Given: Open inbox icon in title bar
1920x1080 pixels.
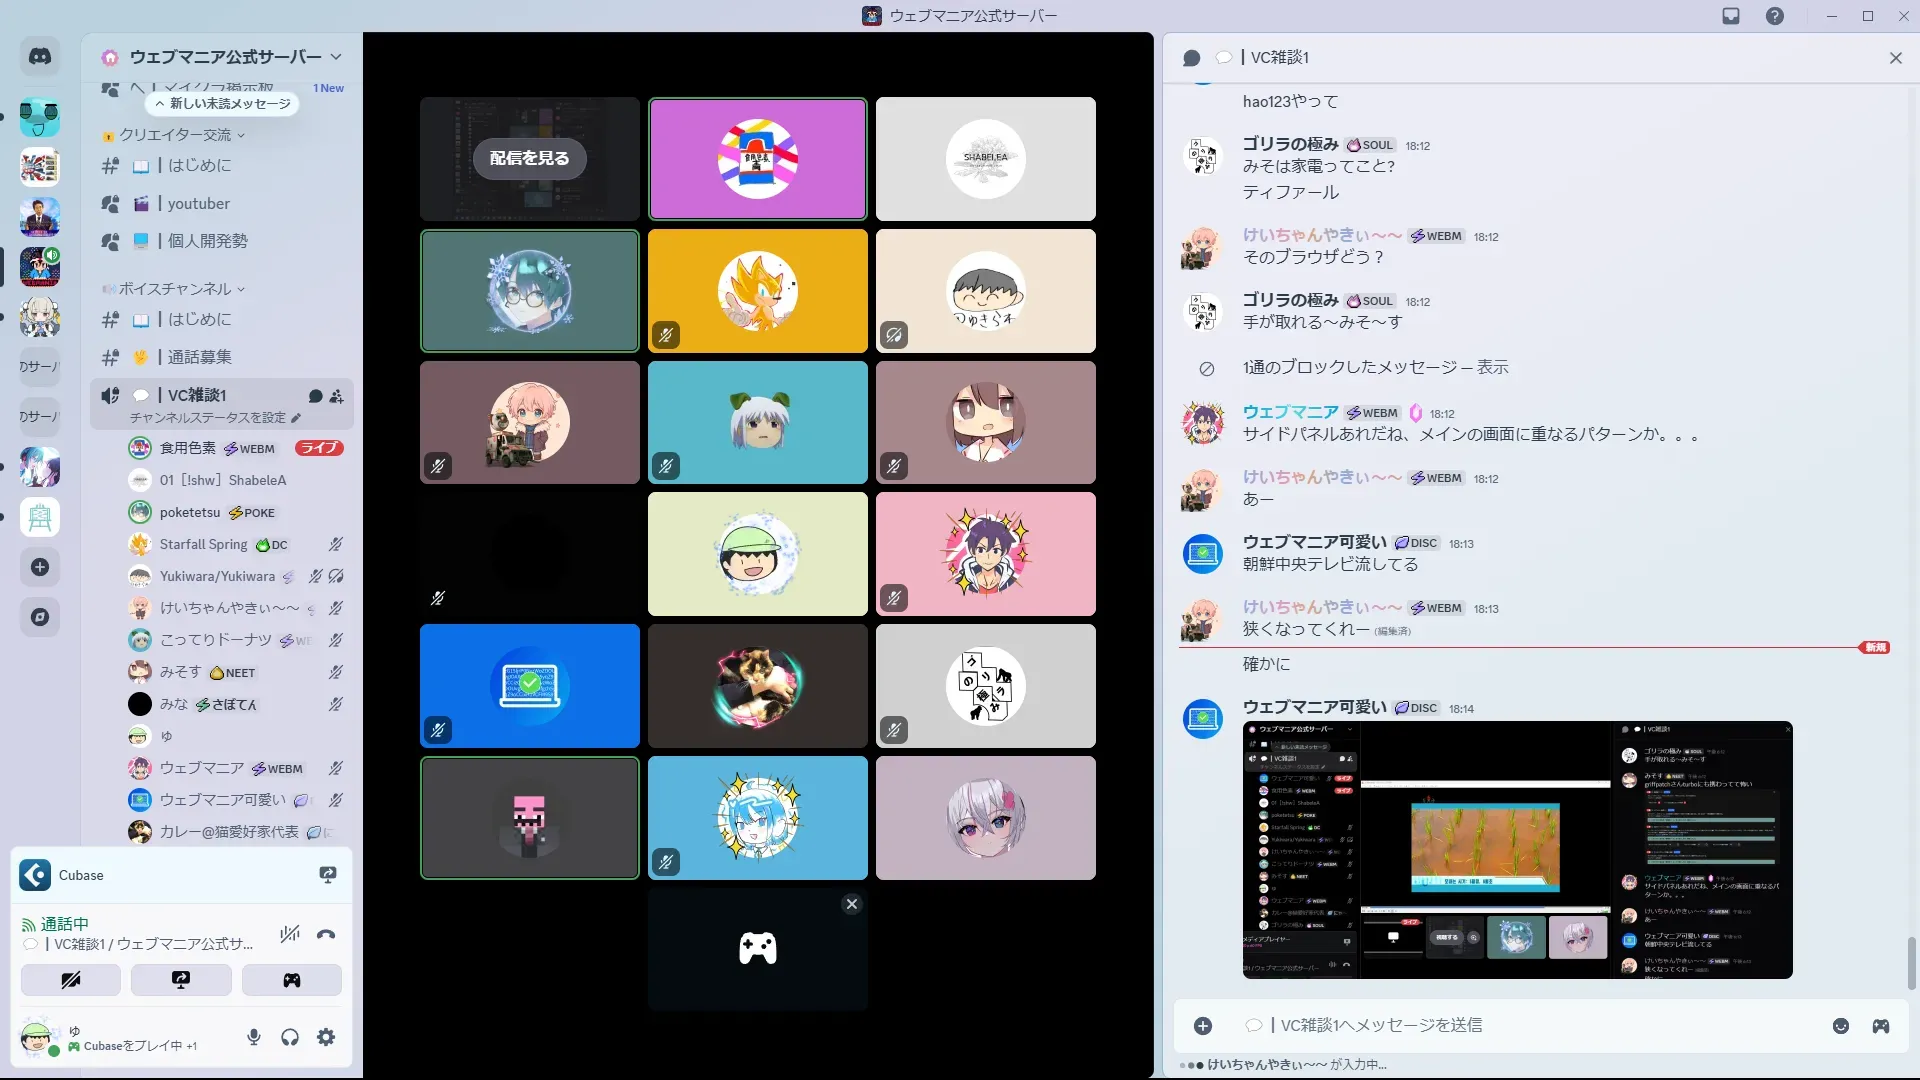Looking at the screenshot, I should pos(1731,16).
